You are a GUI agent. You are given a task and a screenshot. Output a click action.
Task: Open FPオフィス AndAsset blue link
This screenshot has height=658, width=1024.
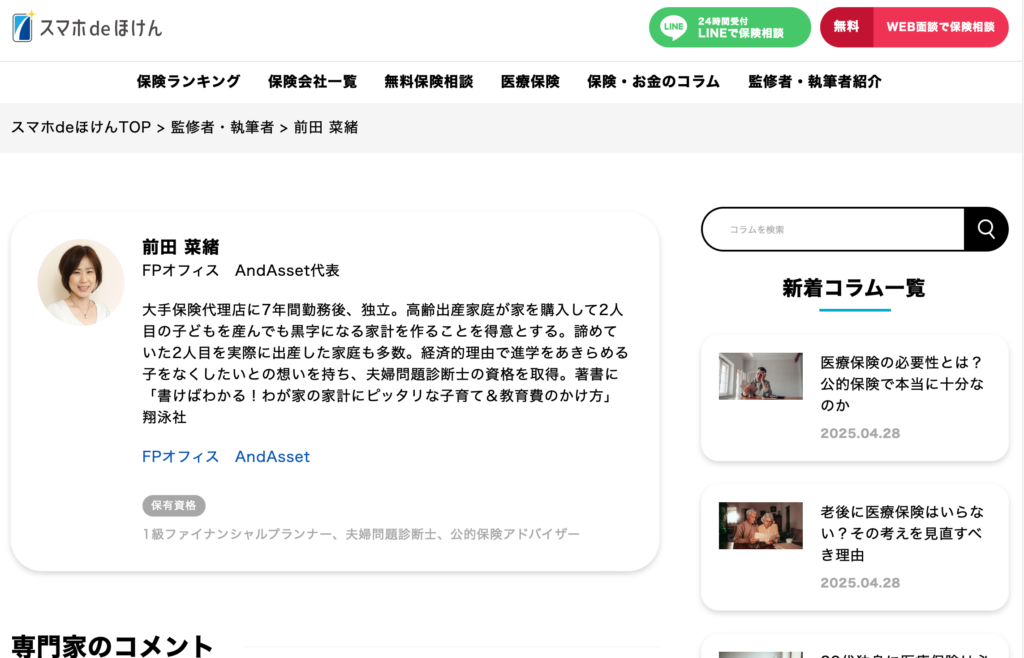tap(226, 456)
